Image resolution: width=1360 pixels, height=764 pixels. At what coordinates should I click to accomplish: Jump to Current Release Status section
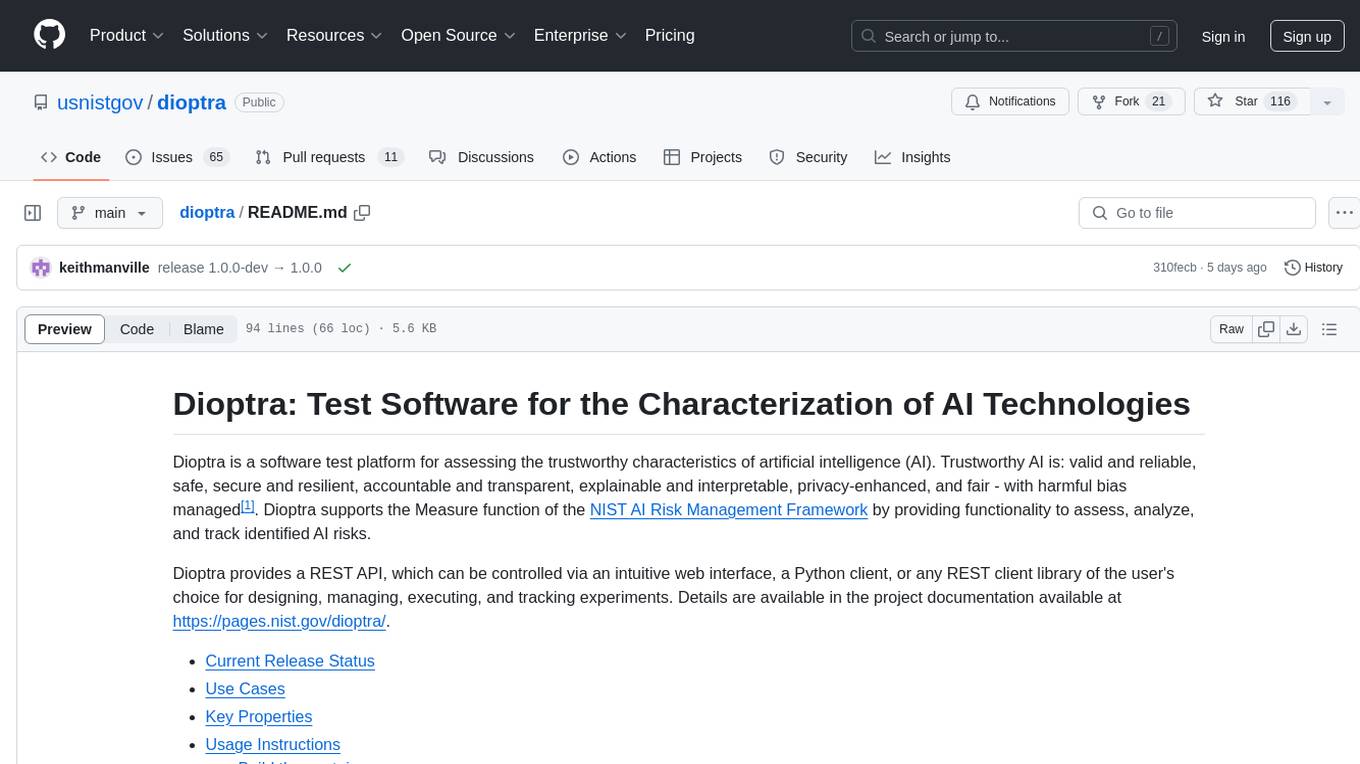click(290, 661)
